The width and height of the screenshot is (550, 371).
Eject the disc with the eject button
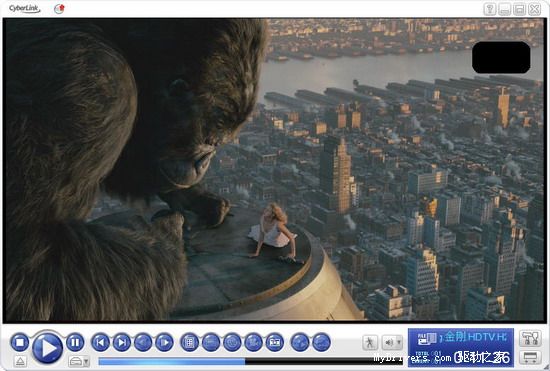[x=20, y=361]
